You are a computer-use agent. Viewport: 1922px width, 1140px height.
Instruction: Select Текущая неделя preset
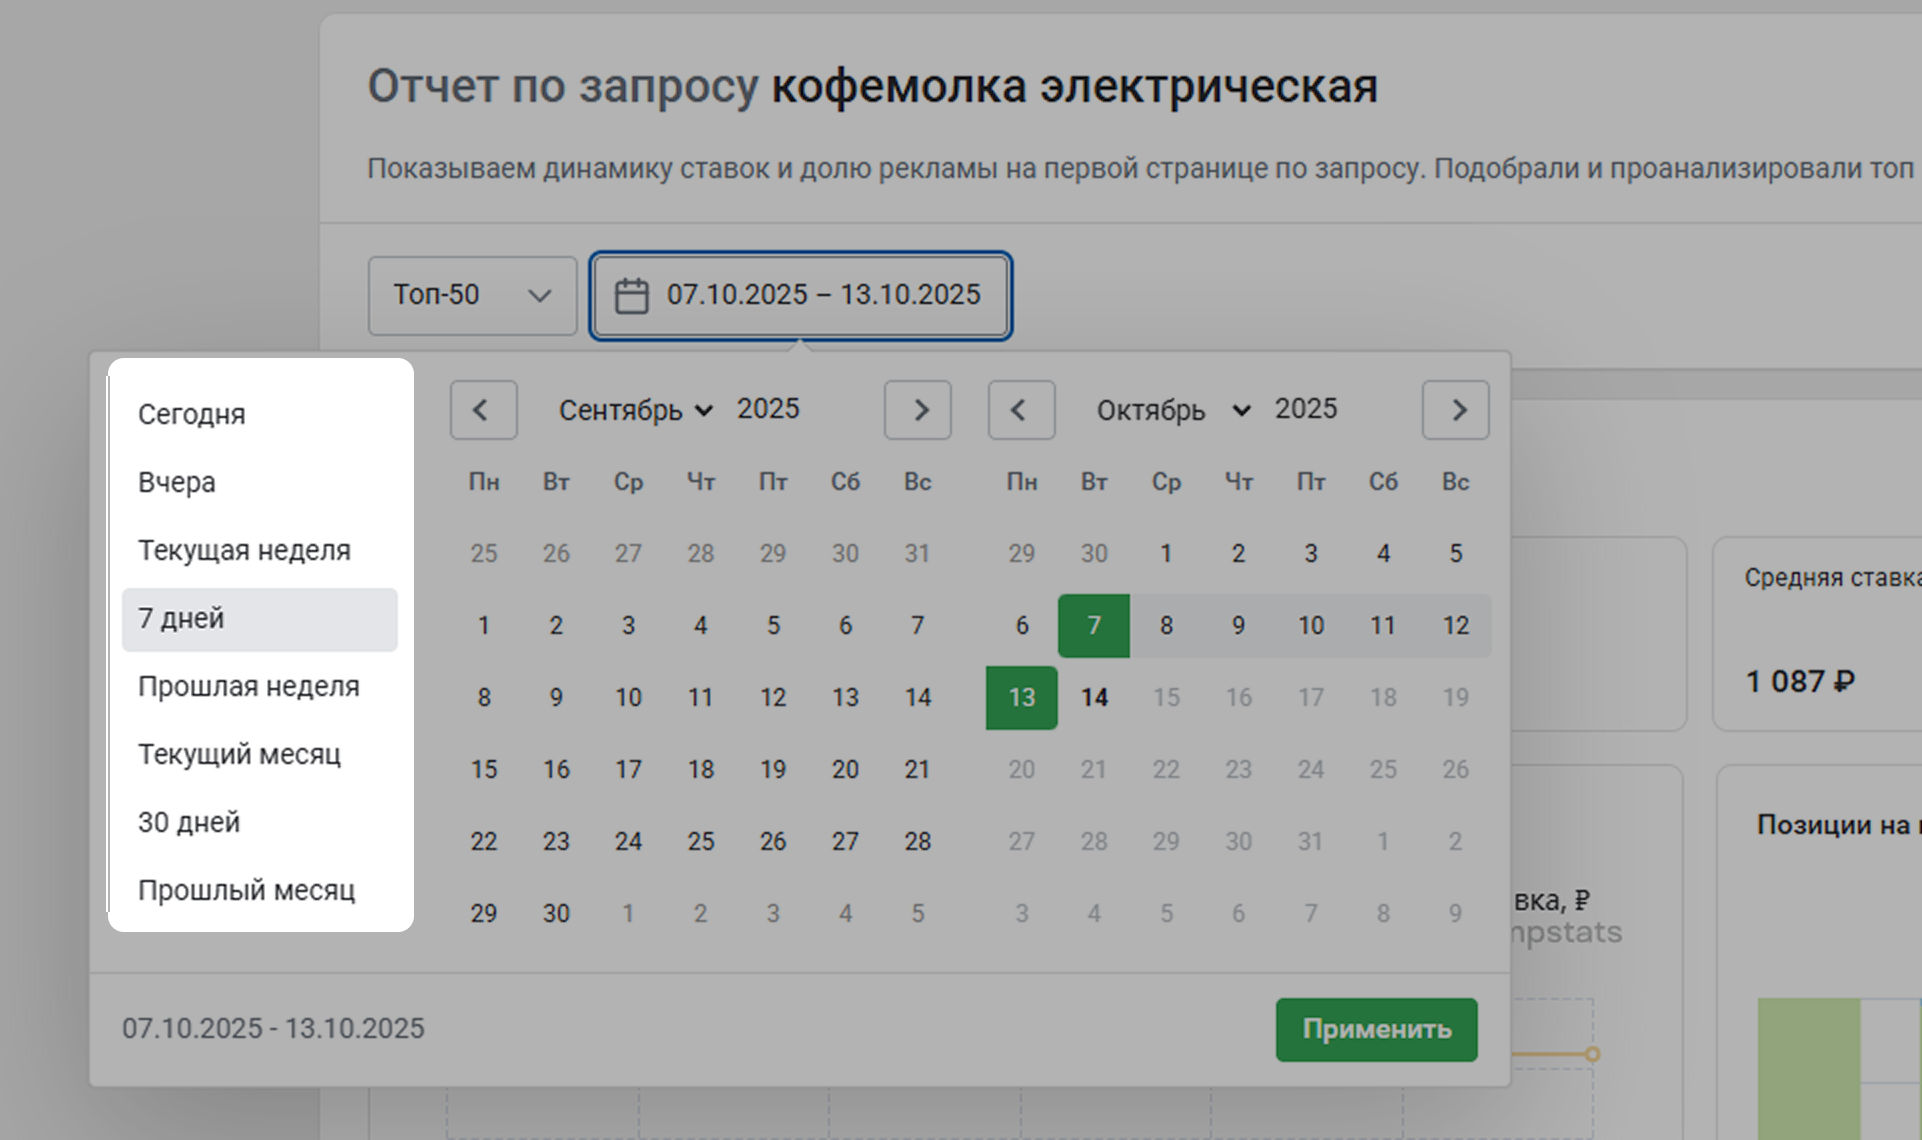(244, 550)
